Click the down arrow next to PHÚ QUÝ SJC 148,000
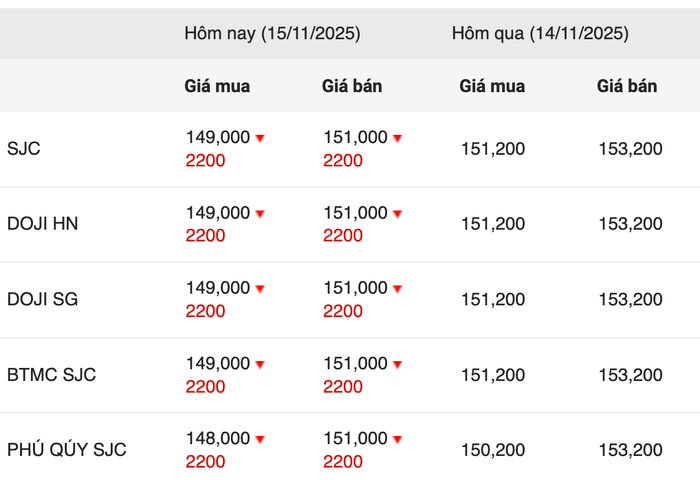Screen dimensions: 700x480 click(x=260, y=440)
